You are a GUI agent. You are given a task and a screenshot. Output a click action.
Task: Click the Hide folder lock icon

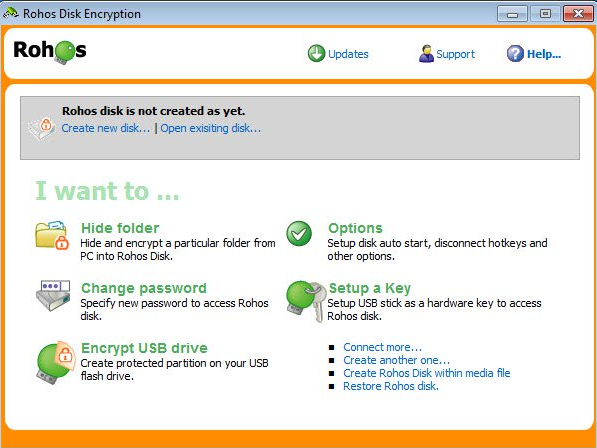52,235
